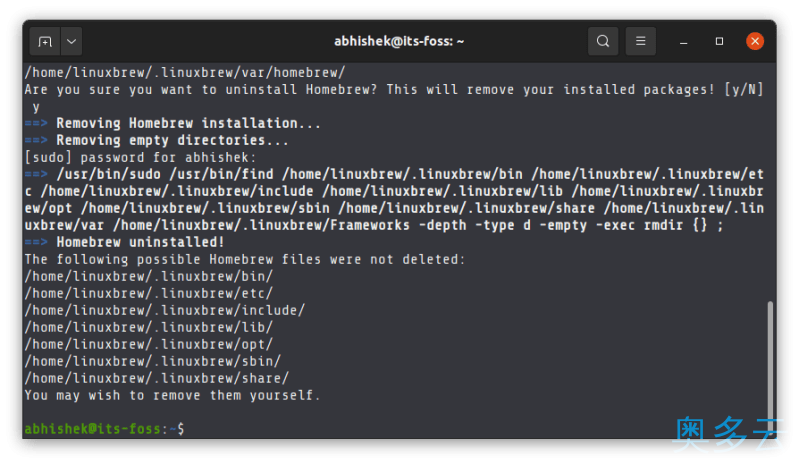Maximize the terminal window

point(719,41)
